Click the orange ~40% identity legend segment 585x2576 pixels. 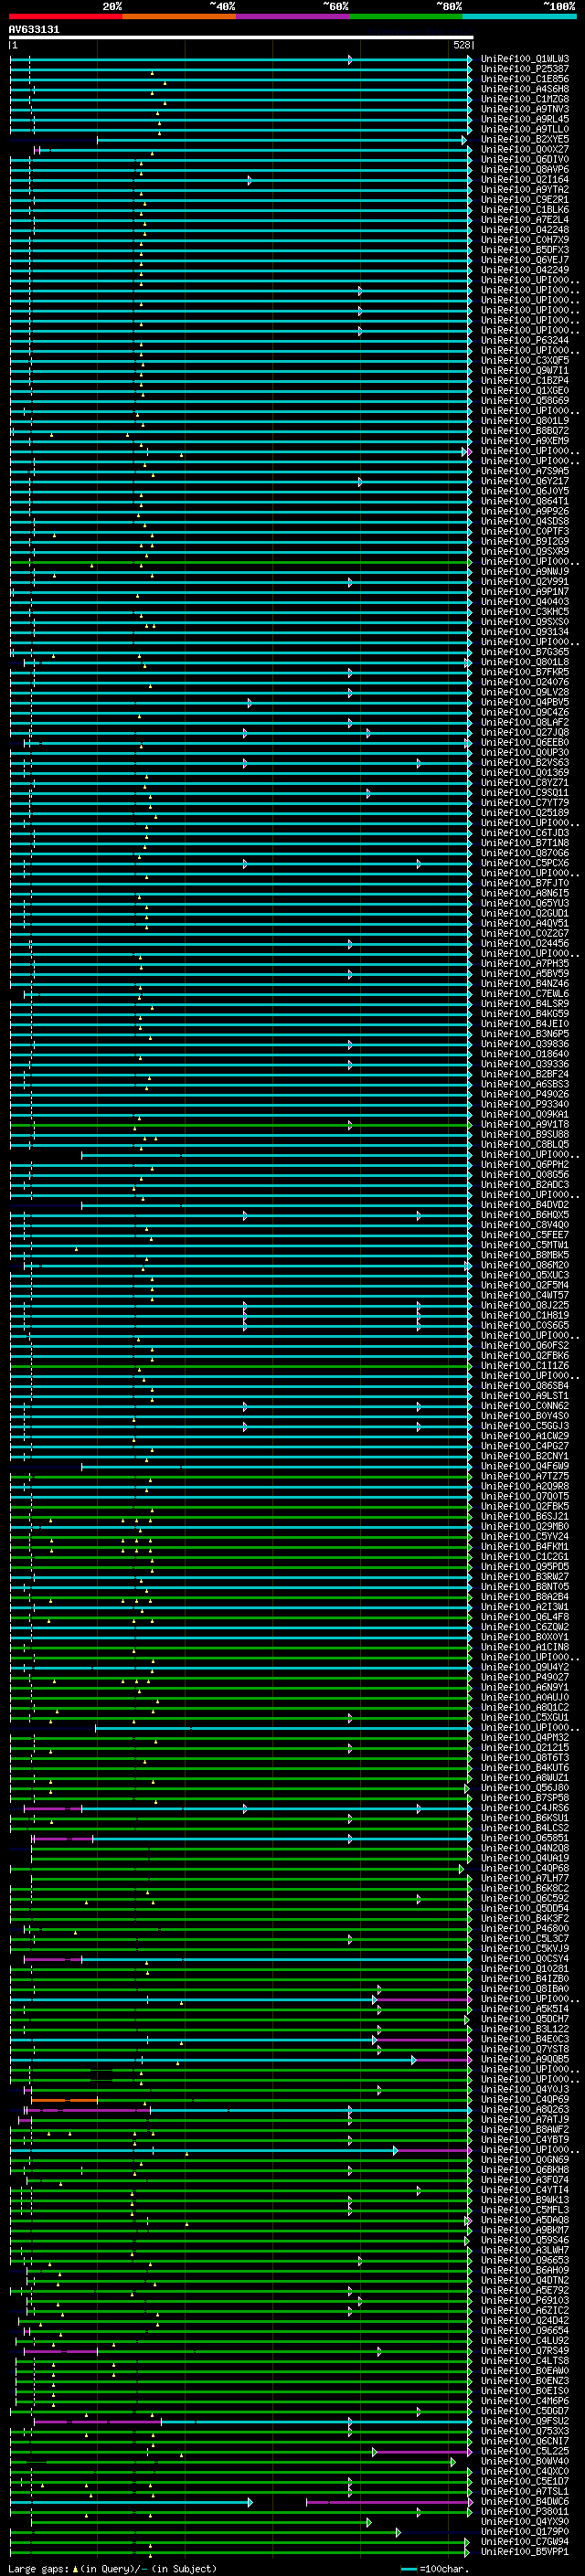pos(179,16)
